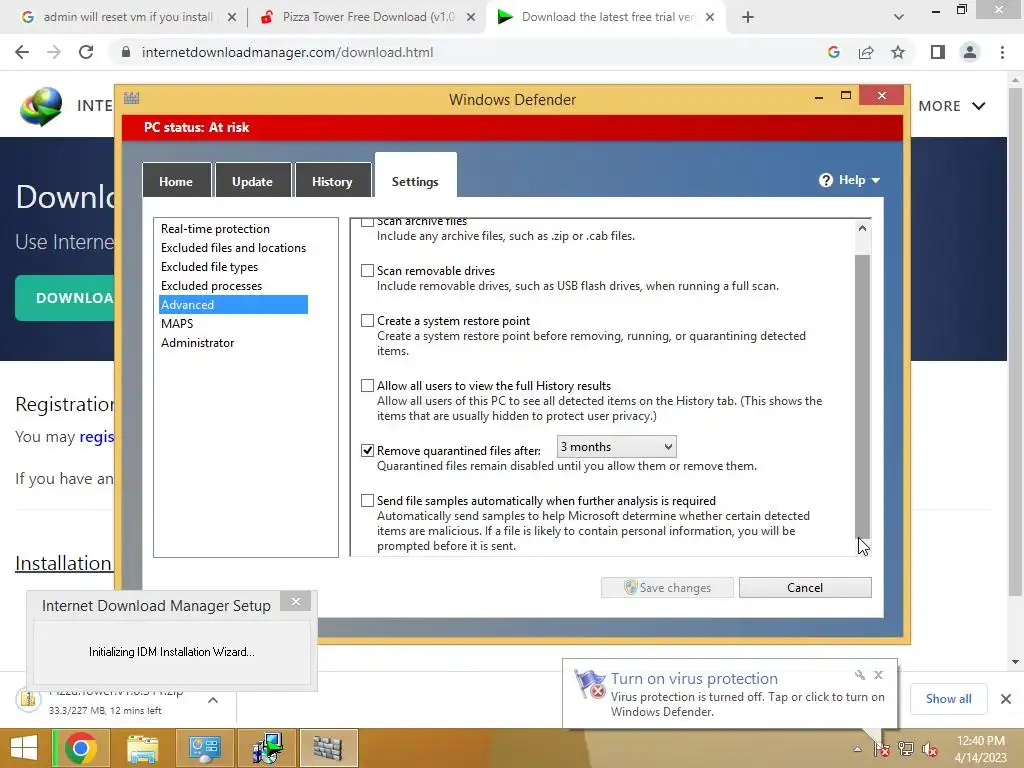Select Excluded files and locations
1024x768 pixels.
[x=233, y=248]
